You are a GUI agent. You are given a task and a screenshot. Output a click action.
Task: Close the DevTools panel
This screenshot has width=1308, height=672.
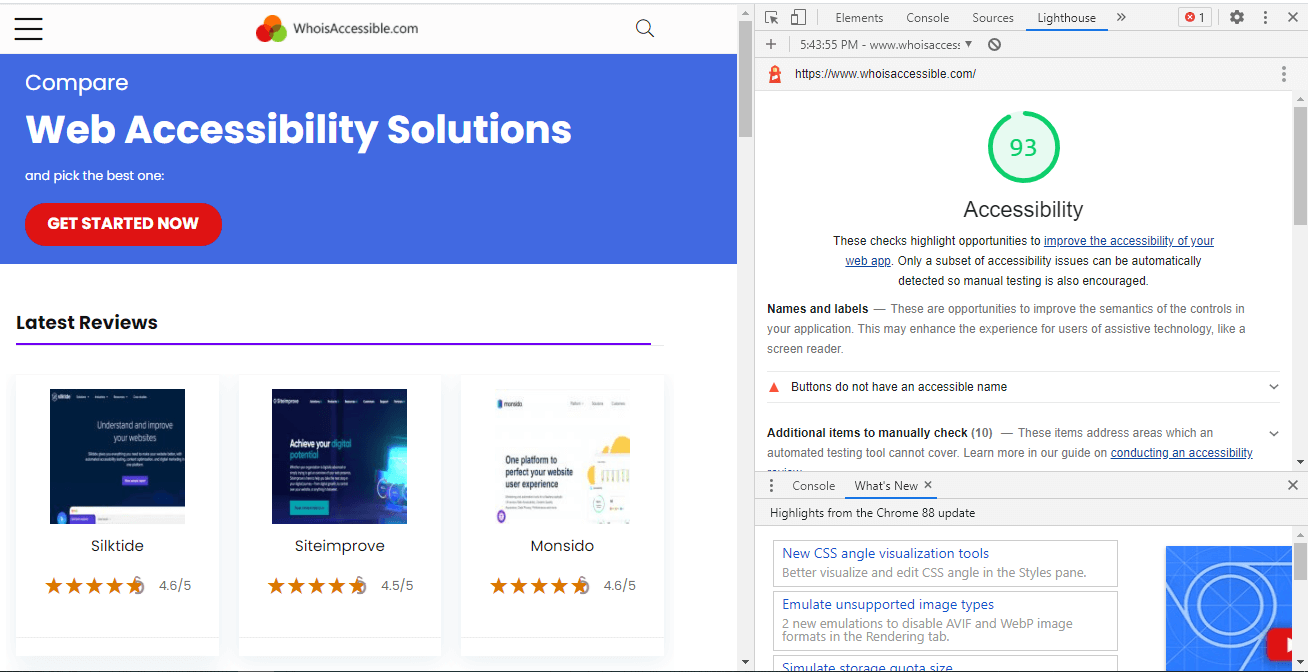(x=1291, y=18)
